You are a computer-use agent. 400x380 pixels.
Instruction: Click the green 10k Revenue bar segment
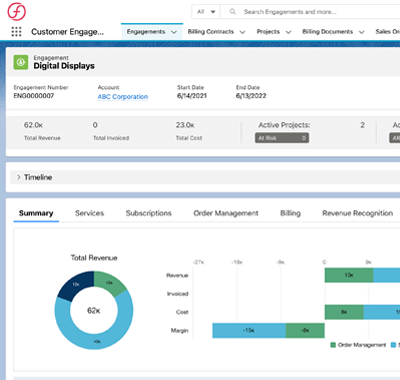(x=349, y=275)
